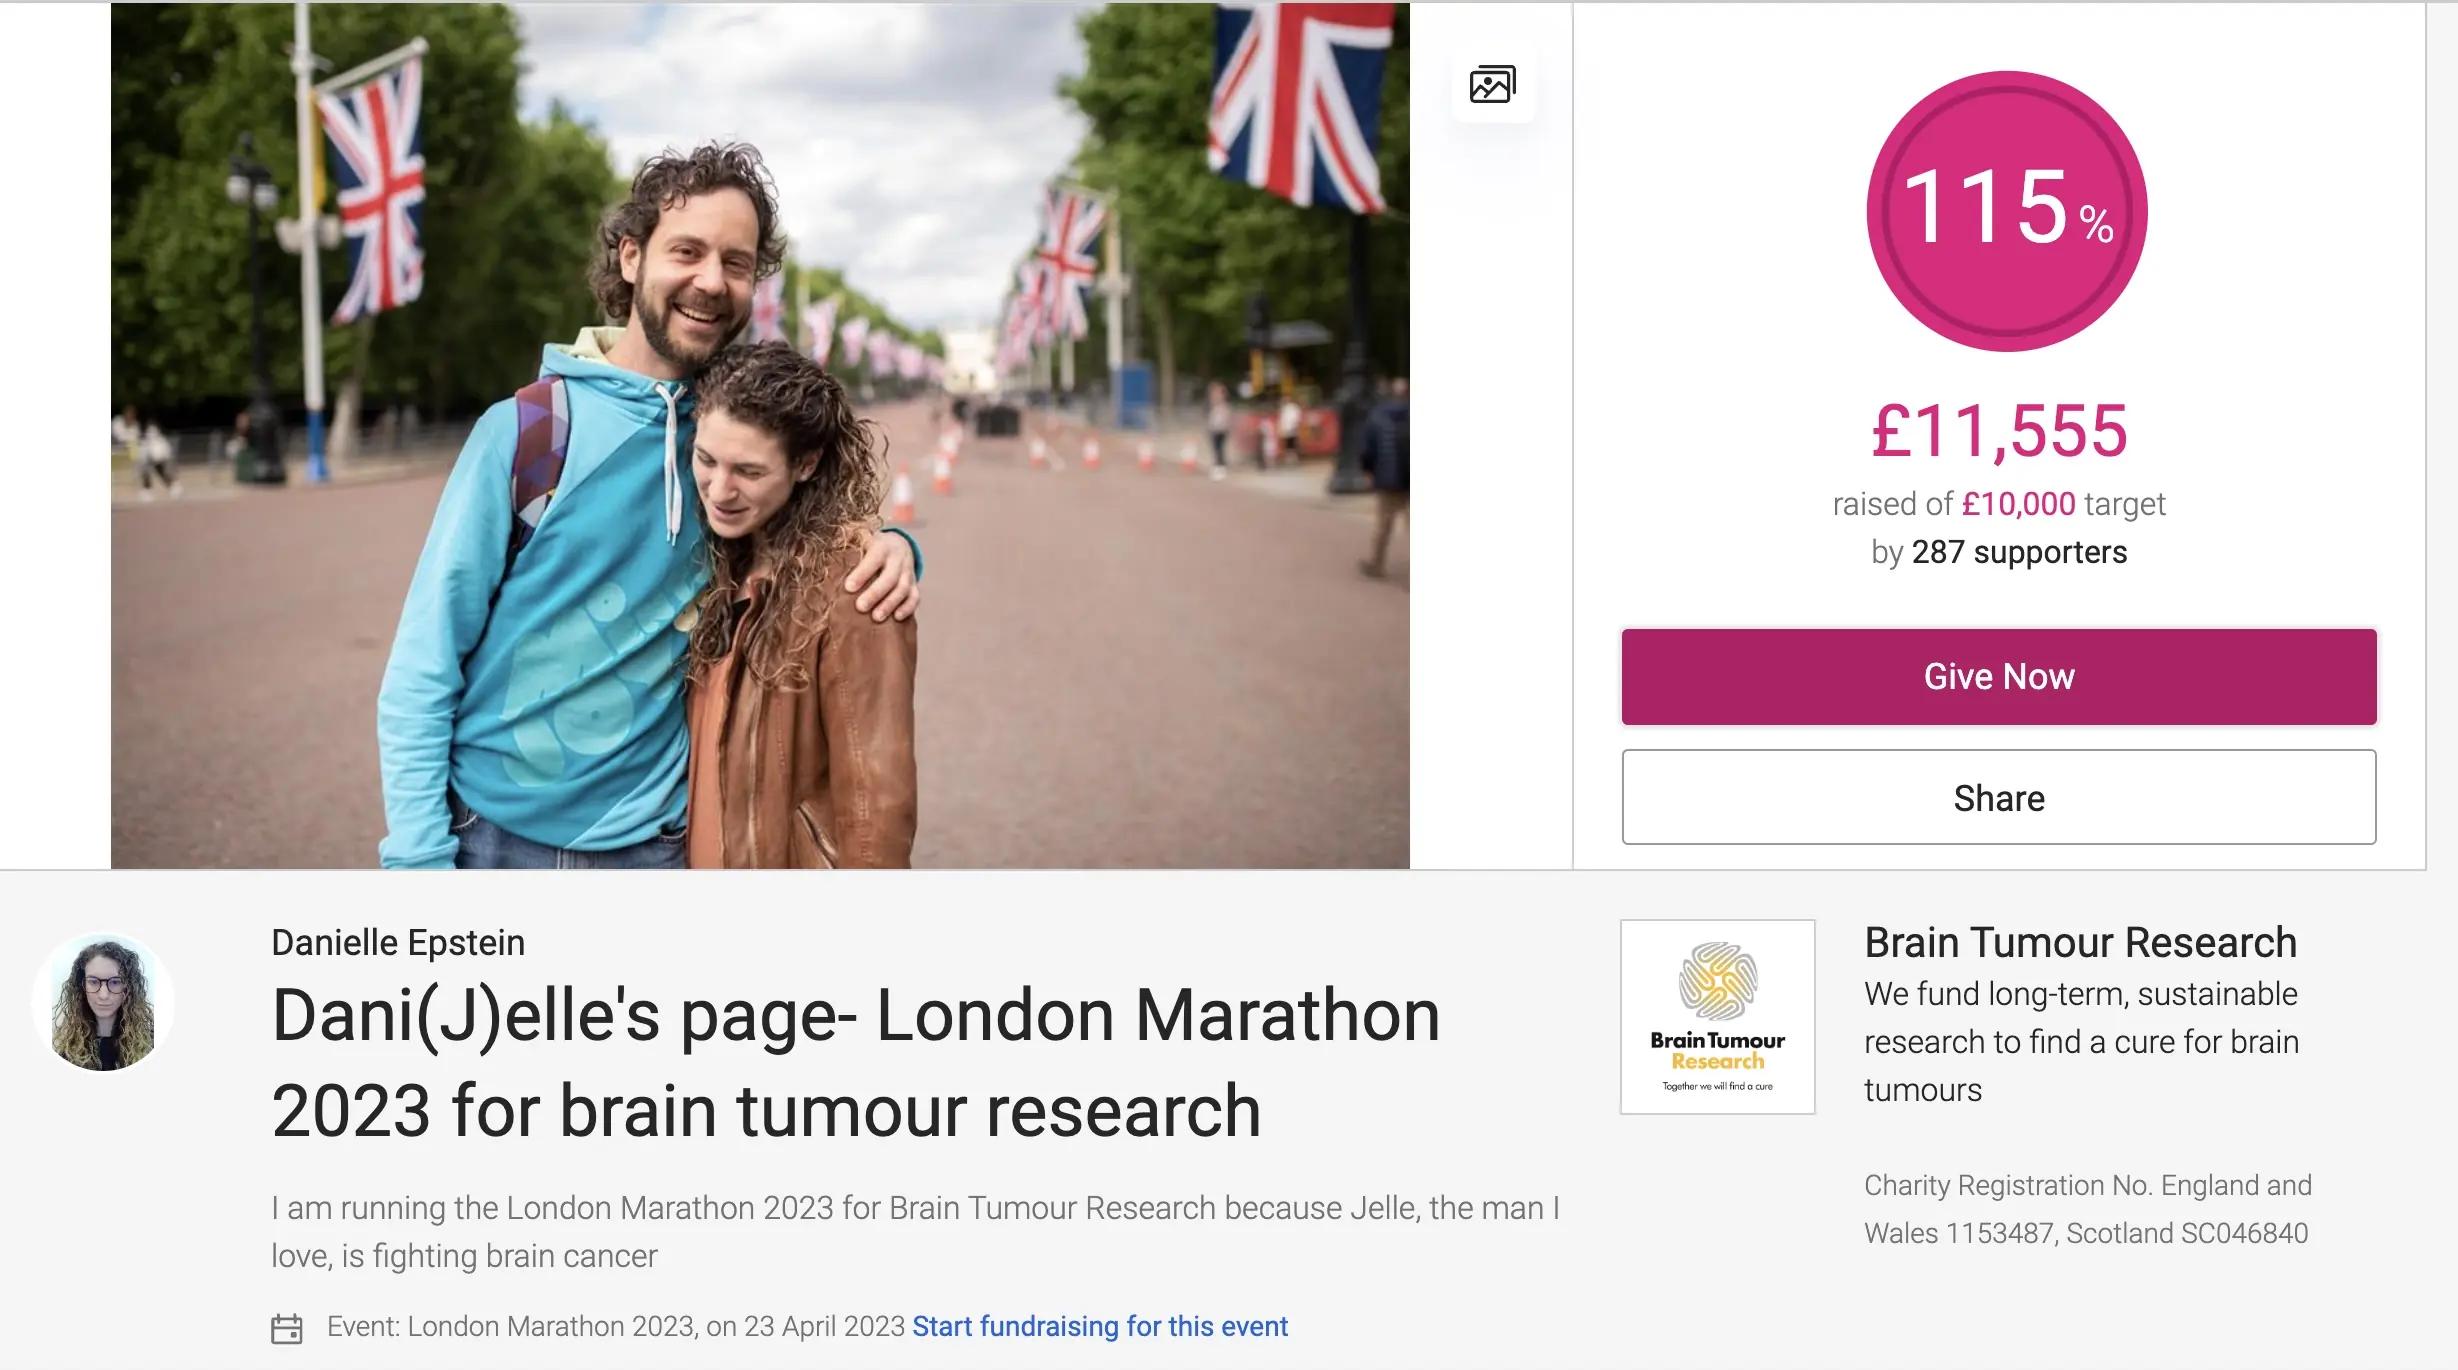Screen dimensions: 2458x1370
Task: Click the Brain Tumour Research charity heading
Action: coord(2080,942)
